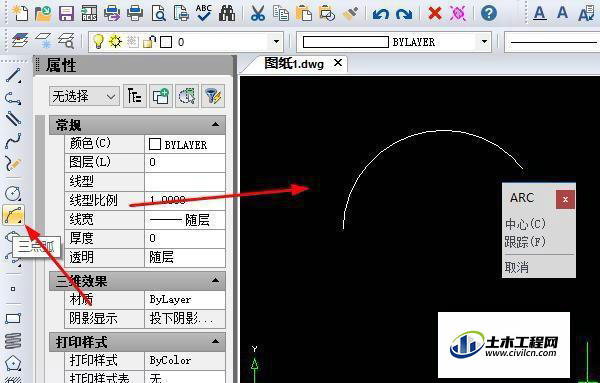Click the 阴影显示 投下阴影 value
Screen dimensions: 600x383
point(185,318)
